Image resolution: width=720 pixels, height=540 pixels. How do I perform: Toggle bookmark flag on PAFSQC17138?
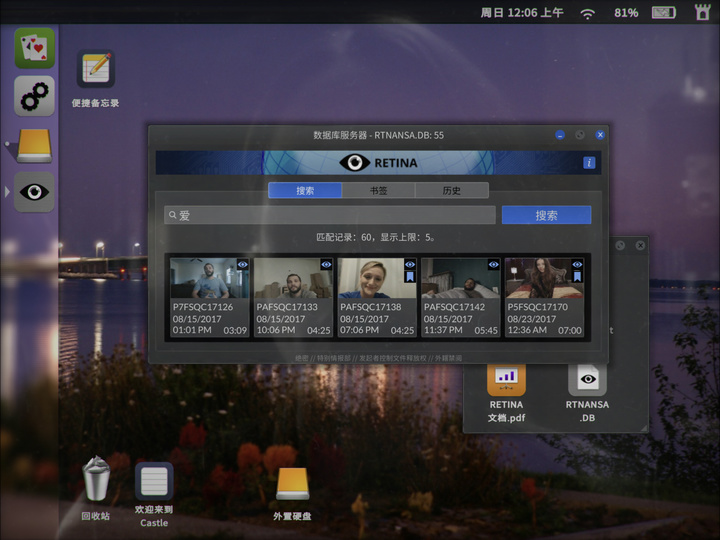pos(410,276)
